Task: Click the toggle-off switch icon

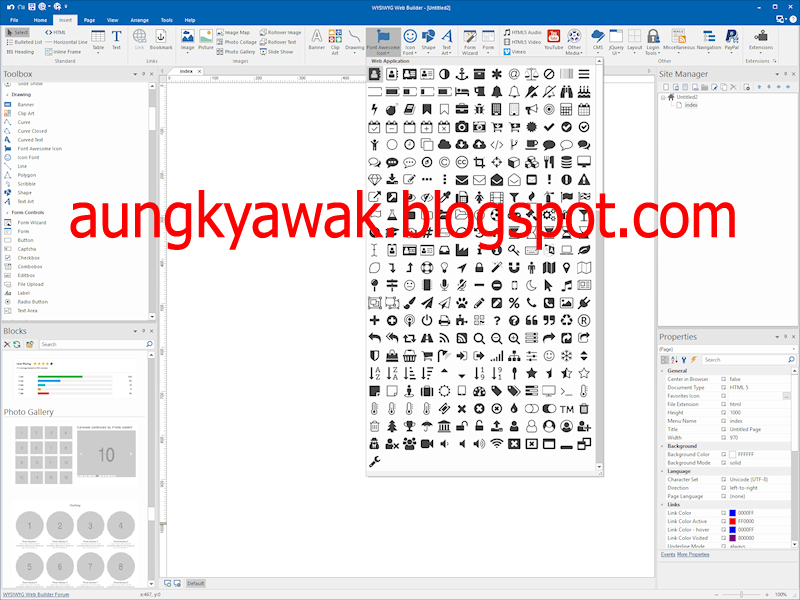Action: click(531, 409)
